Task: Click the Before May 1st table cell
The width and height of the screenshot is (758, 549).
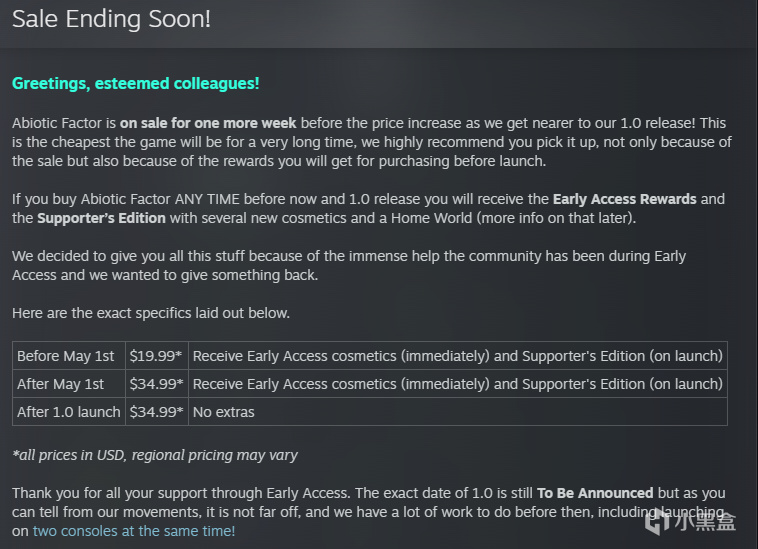Action: coord(69,356)
